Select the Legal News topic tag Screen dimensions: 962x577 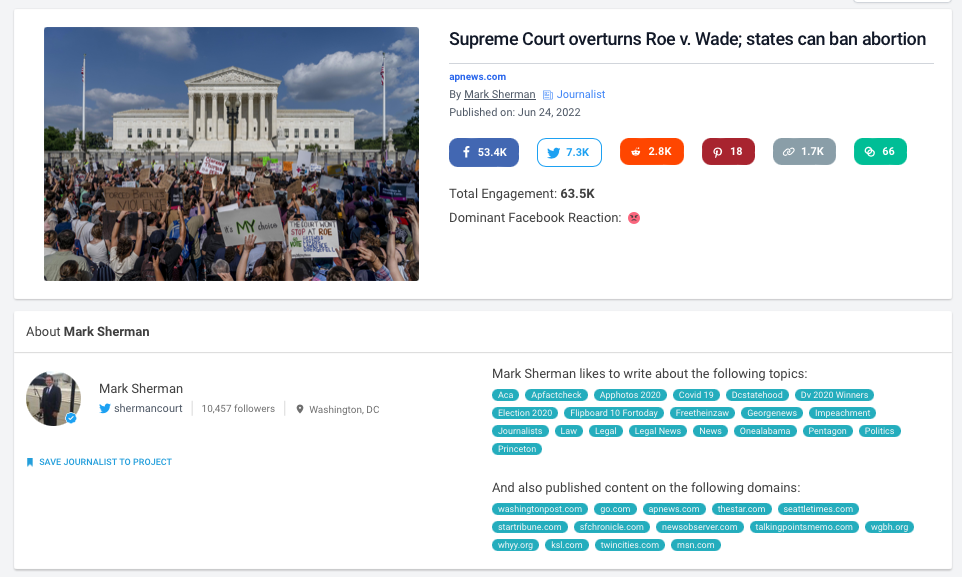(656, 431)
